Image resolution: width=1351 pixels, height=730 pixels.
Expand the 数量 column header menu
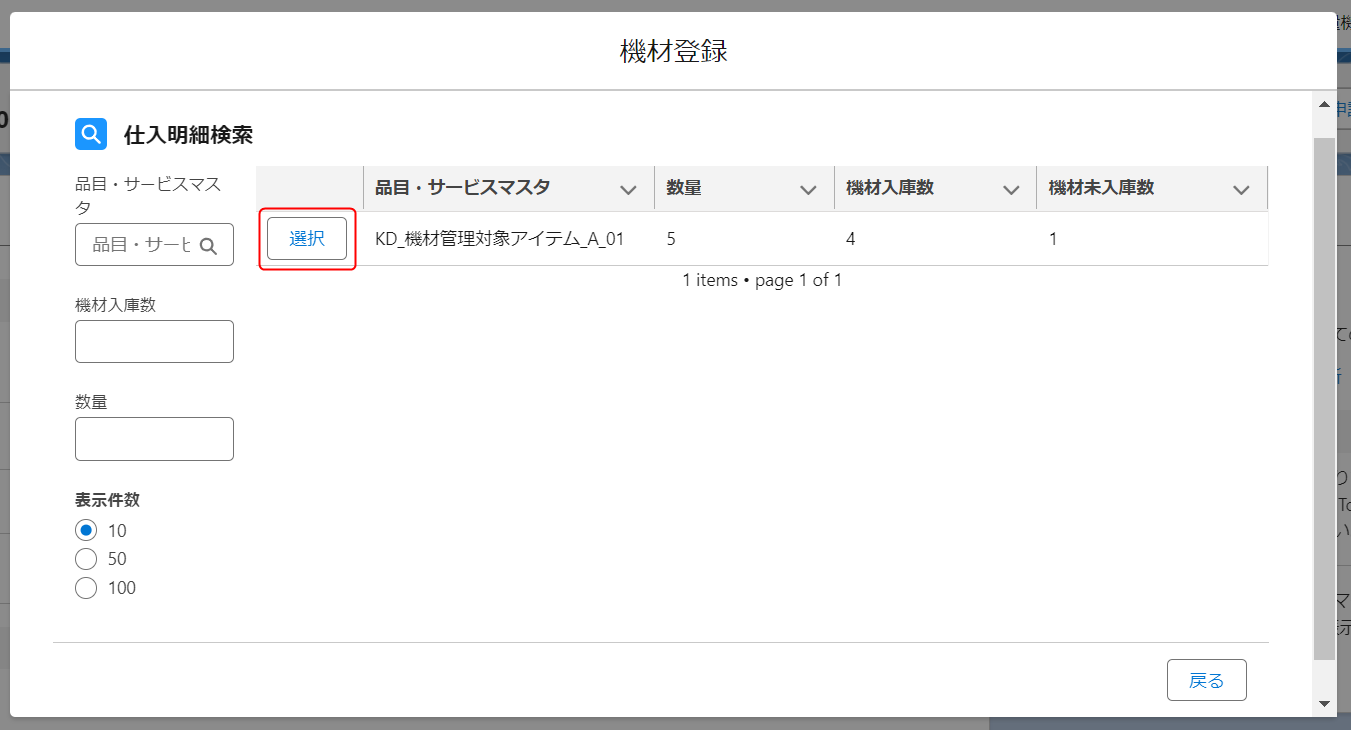coord(808,189)
